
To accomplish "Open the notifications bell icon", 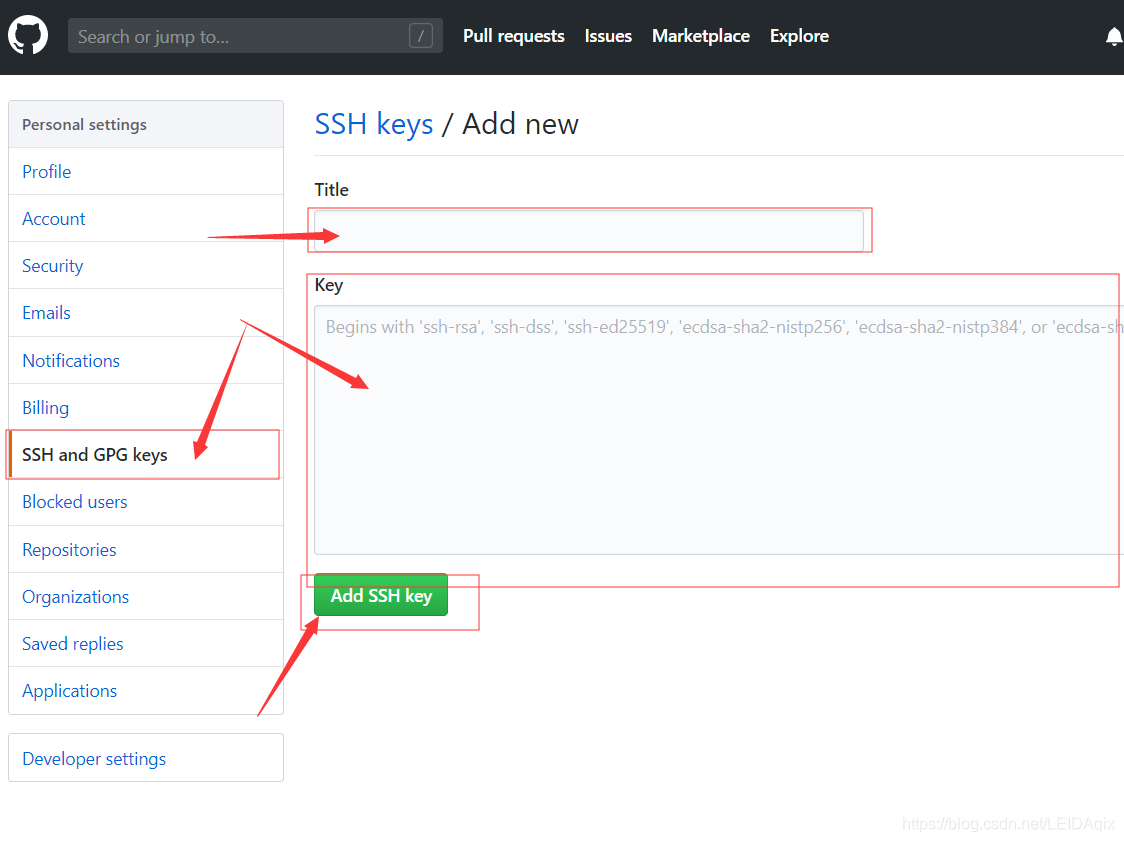I will pos(1113,37).
